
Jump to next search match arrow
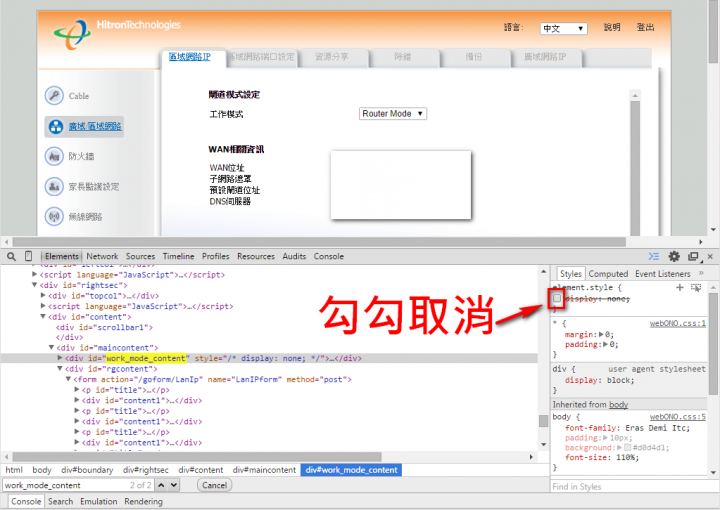click(174, 485)
